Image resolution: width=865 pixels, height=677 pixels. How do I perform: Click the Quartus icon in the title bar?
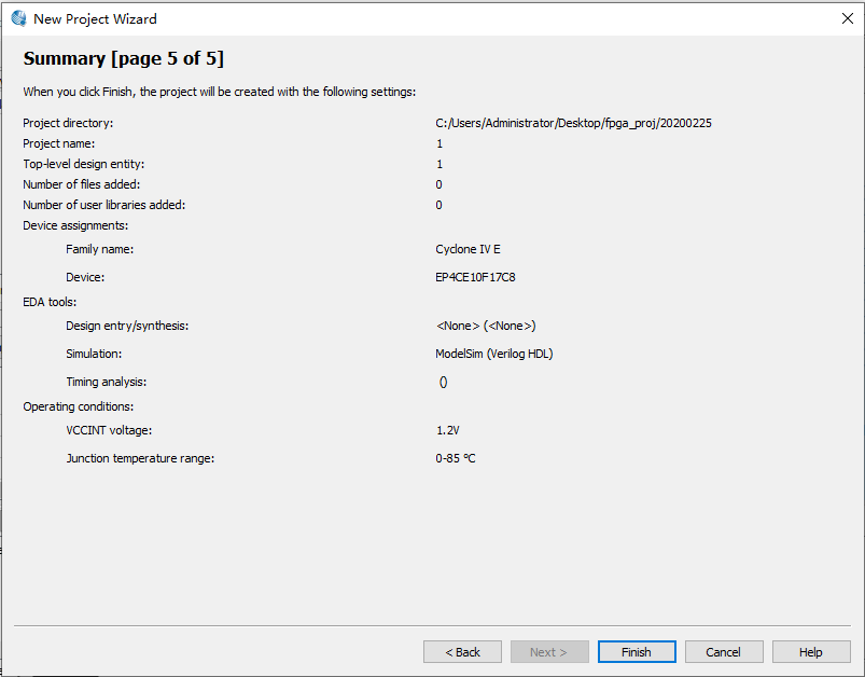(x=18, y=18)
